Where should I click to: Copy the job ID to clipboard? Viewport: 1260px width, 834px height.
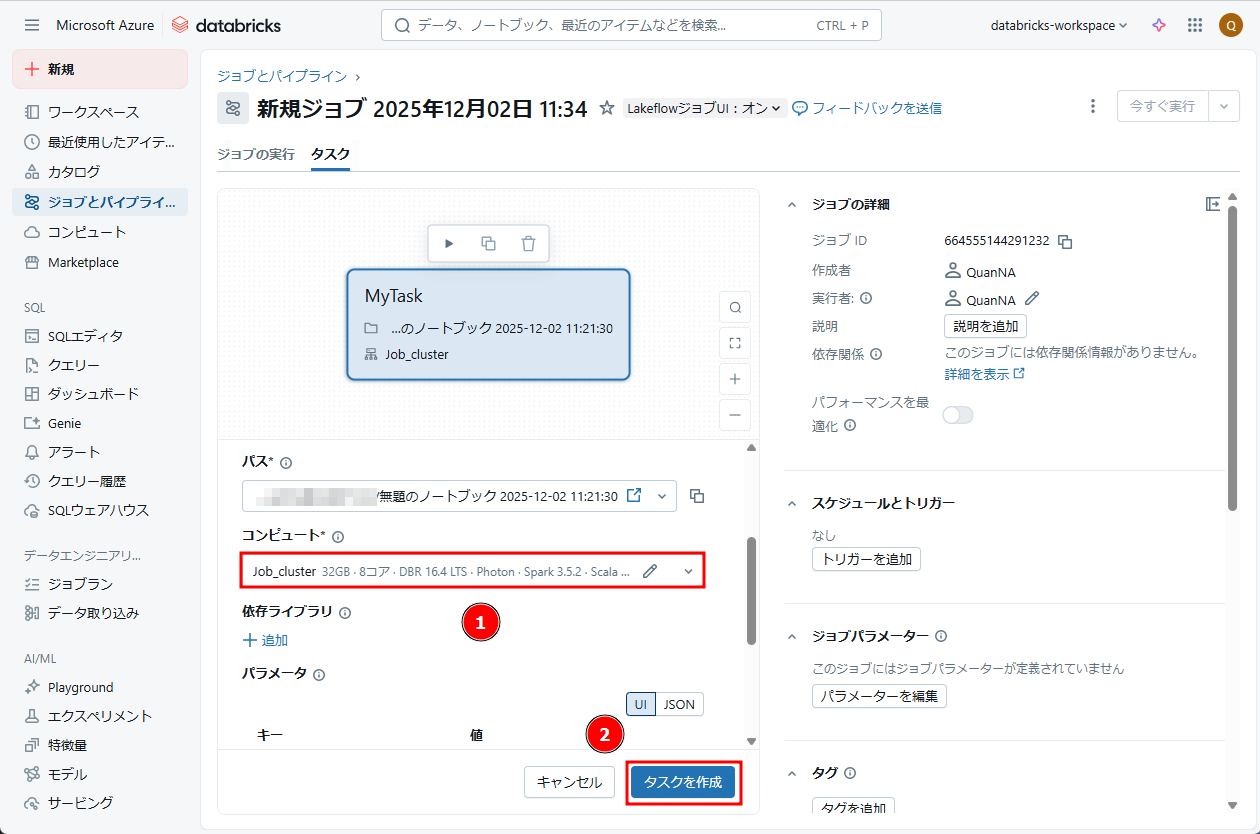click(1066, 241)
